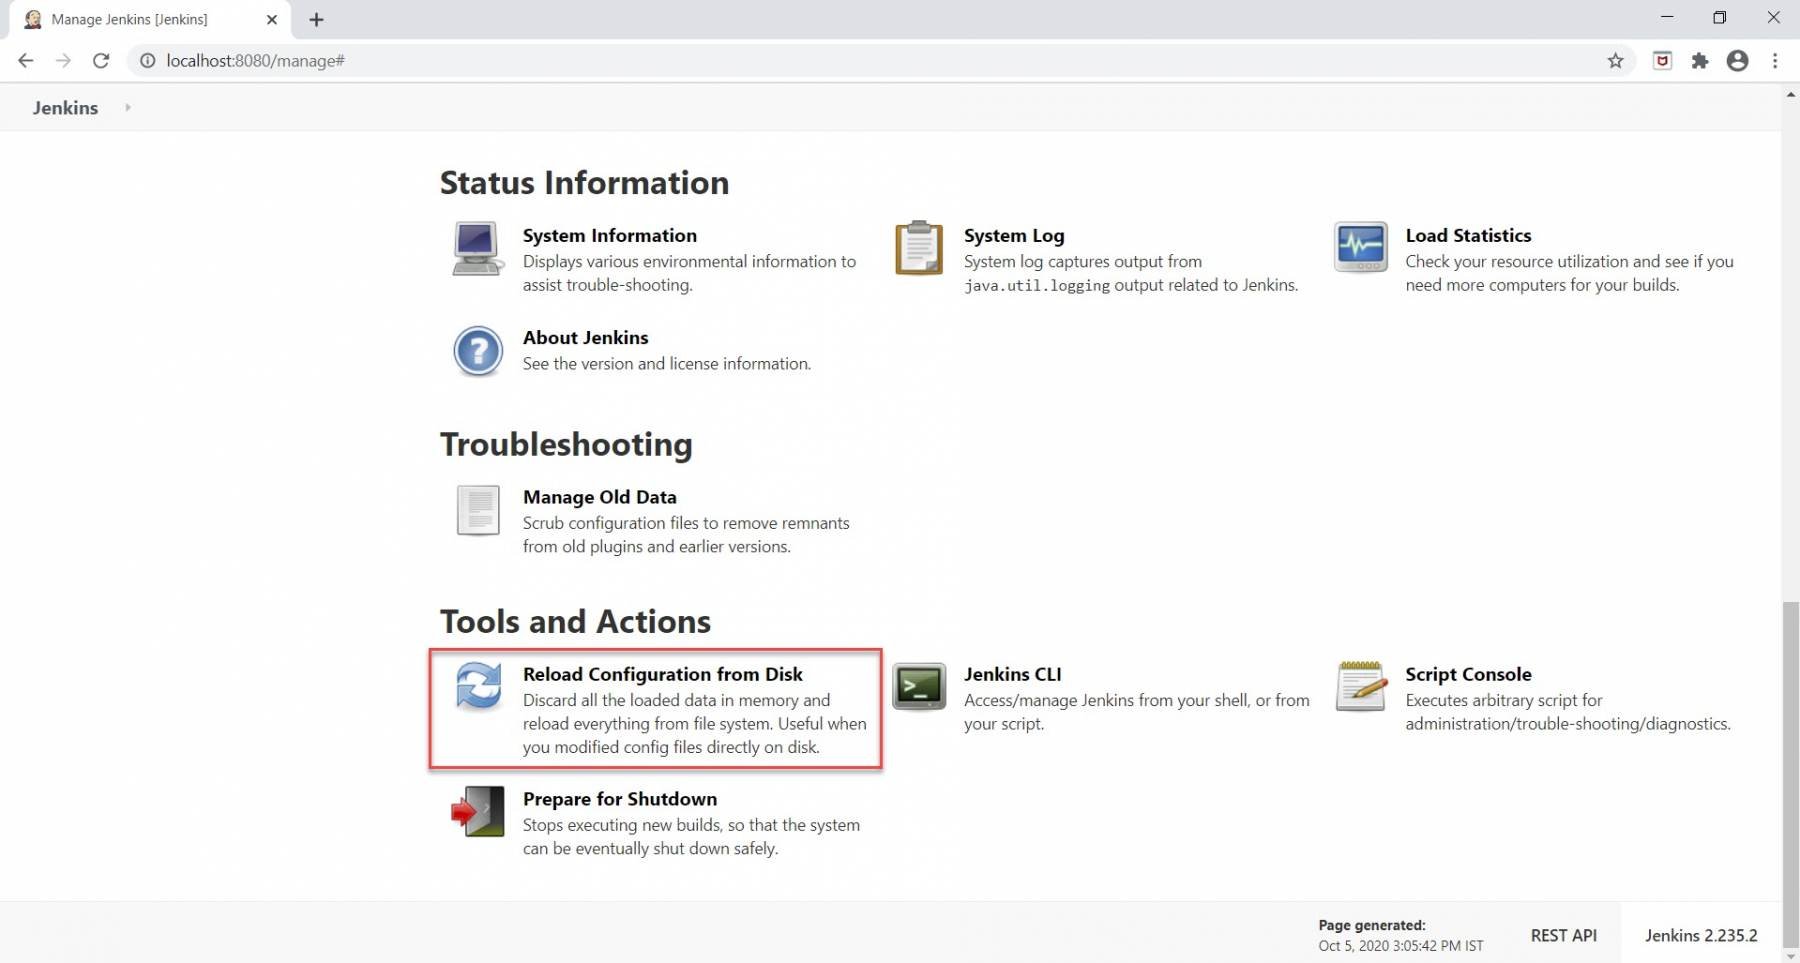
Task: Click the scrollbar down arrow
Action: tap(1790, 955)
